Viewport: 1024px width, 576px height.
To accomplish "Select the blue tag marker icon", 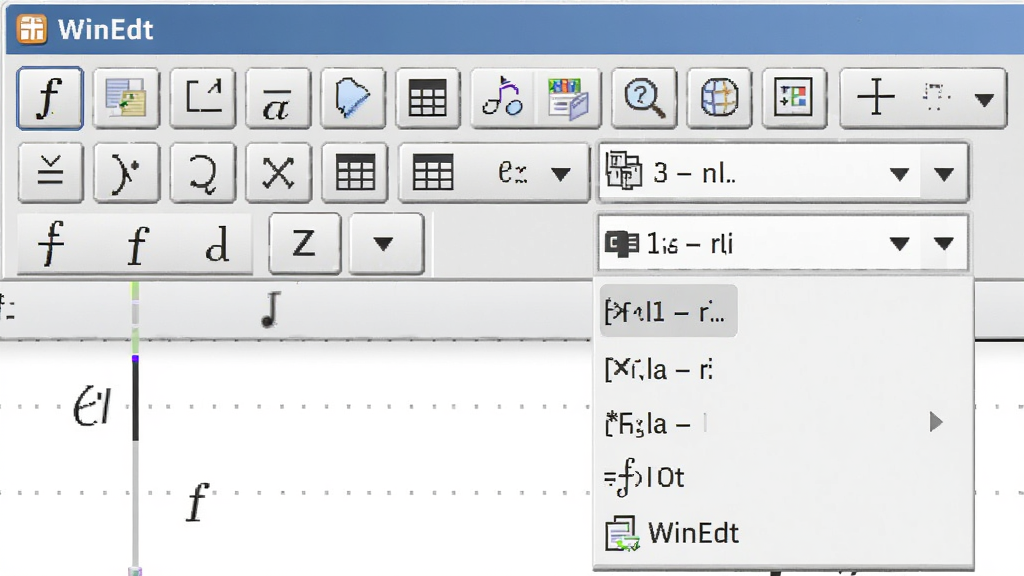I will (353, 98).
